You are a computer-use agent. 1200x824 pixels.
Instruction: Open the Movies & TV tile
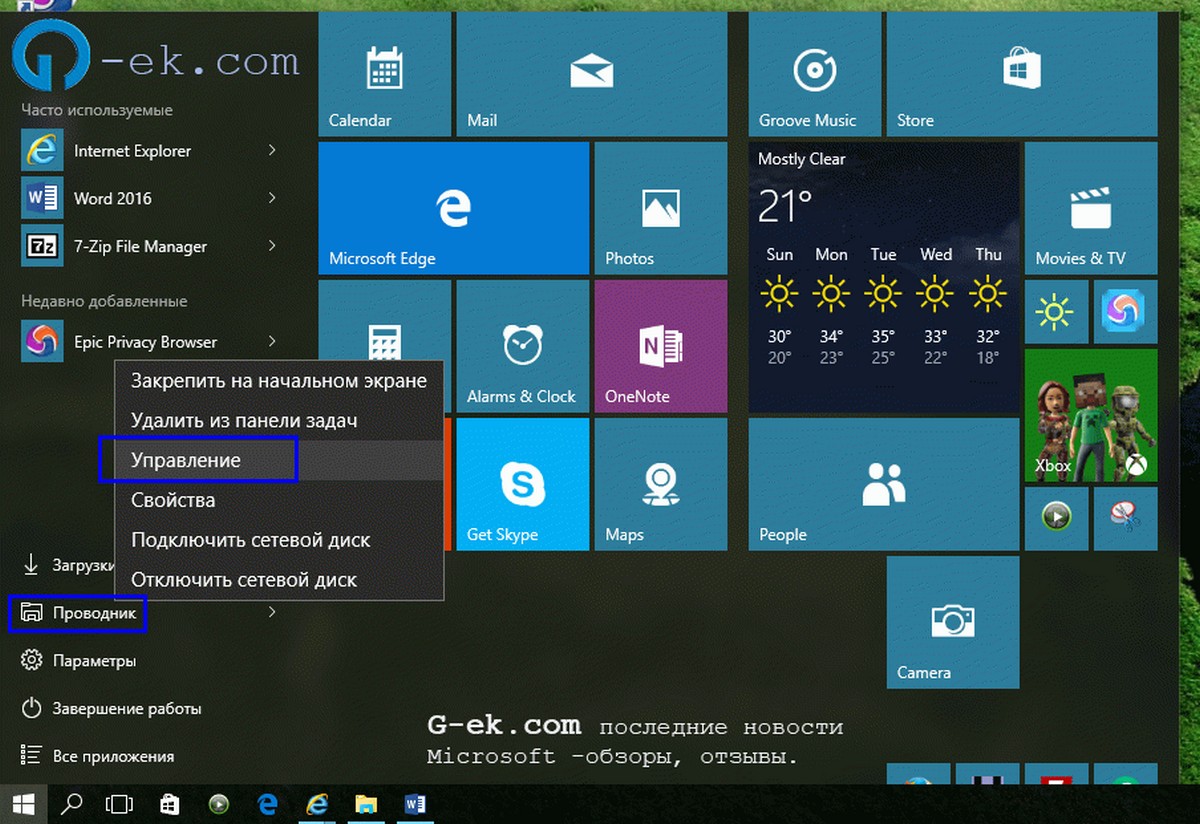(x=1091, y=208)
